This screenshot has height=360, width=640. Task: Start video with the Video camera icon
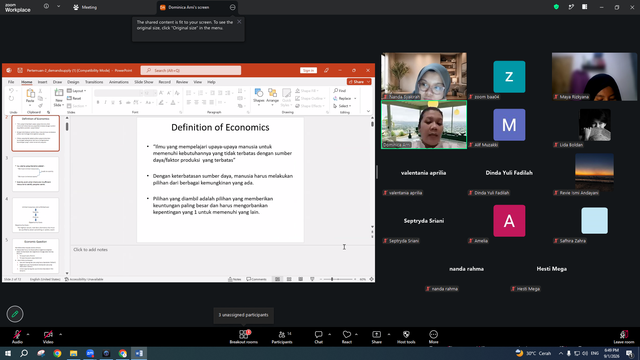pos(48,334)
